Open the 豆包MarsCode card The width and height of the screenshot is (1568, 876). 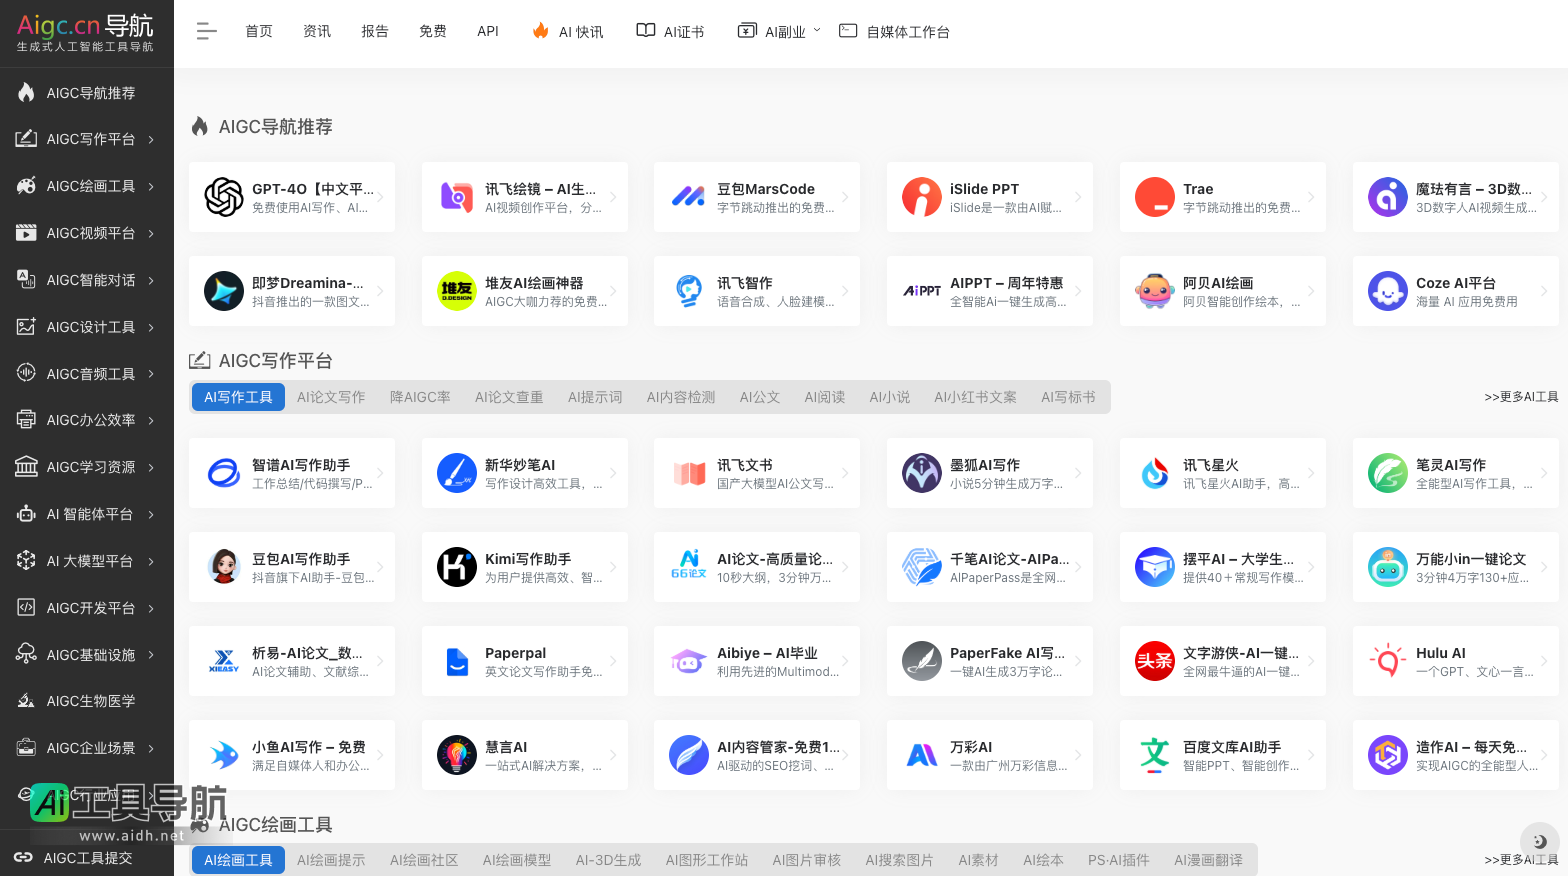pos(756,197)
